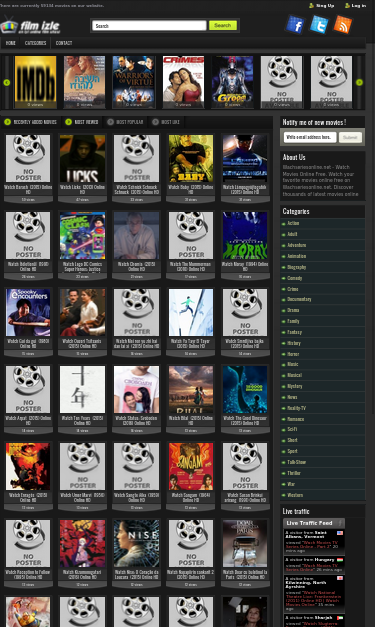Open the Bilal movie poster
This screenshot has height=627, width=375.
click(191, 389)
